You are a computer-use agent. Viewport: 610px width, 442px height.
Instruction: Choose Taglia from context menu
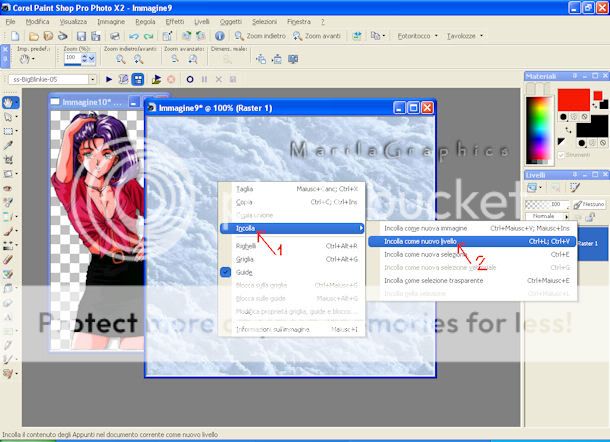pos(292,189)
